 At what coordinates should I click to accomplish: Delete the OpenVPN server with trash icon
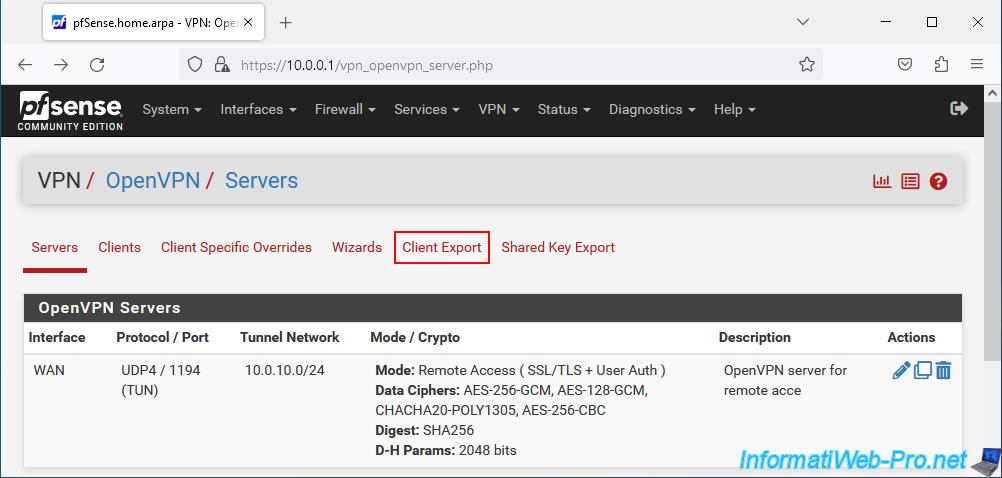[943, 370]
